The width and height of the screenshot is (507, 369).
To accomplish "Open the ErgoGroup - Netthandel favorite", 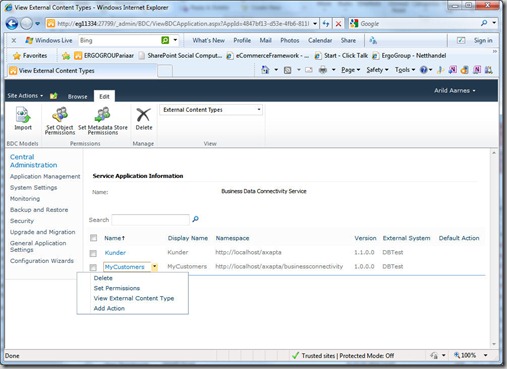I will tap(409, 56).
